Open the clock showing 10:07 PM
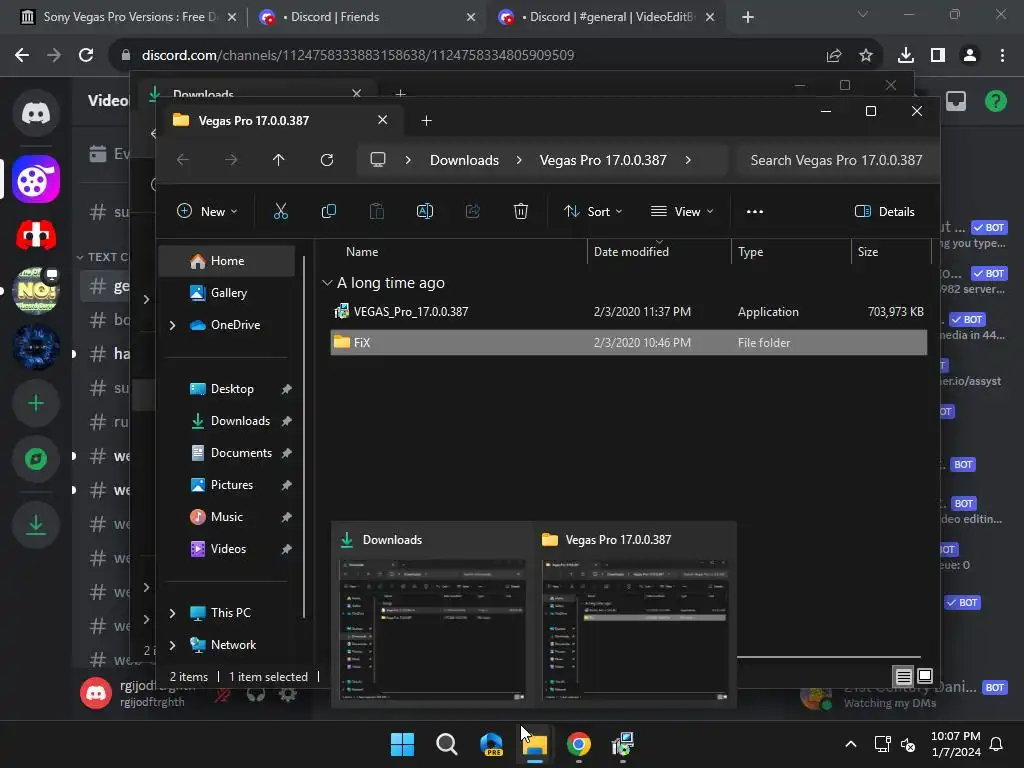Image resolution: width=1024 pixels, height=768 pixels. pyautogui.click(x=955, y=744)
